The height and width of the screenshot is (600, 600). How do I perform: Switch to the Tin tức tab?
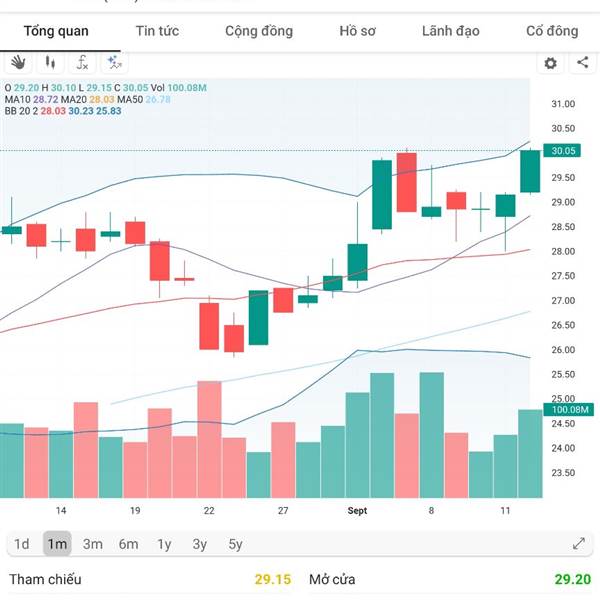(157, 31)
